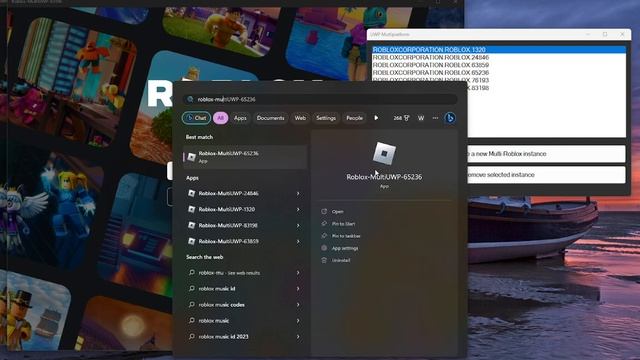The height and width of the screenshot is (360, 640).
Task: Select ROBLOXCORPORATION ROBLOX 1320 in UWP Multiplatform list
Action: coord(499,49)
